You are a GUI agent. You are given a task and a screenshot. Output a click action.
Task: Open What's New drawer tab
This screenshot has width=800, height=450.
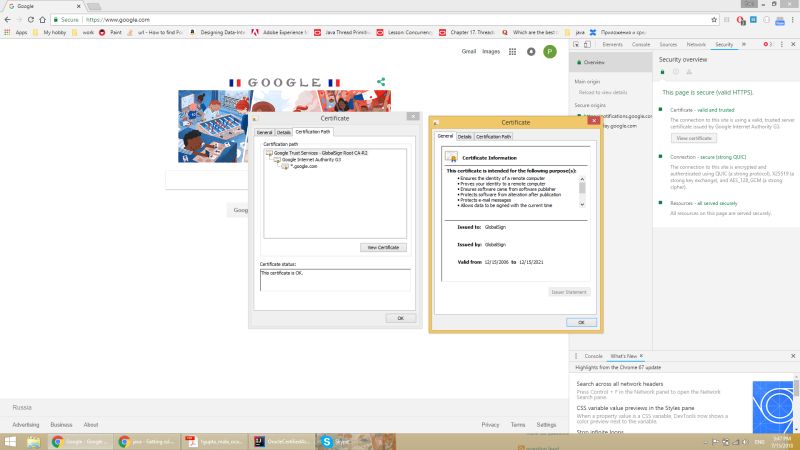click(x=623, y=356)
